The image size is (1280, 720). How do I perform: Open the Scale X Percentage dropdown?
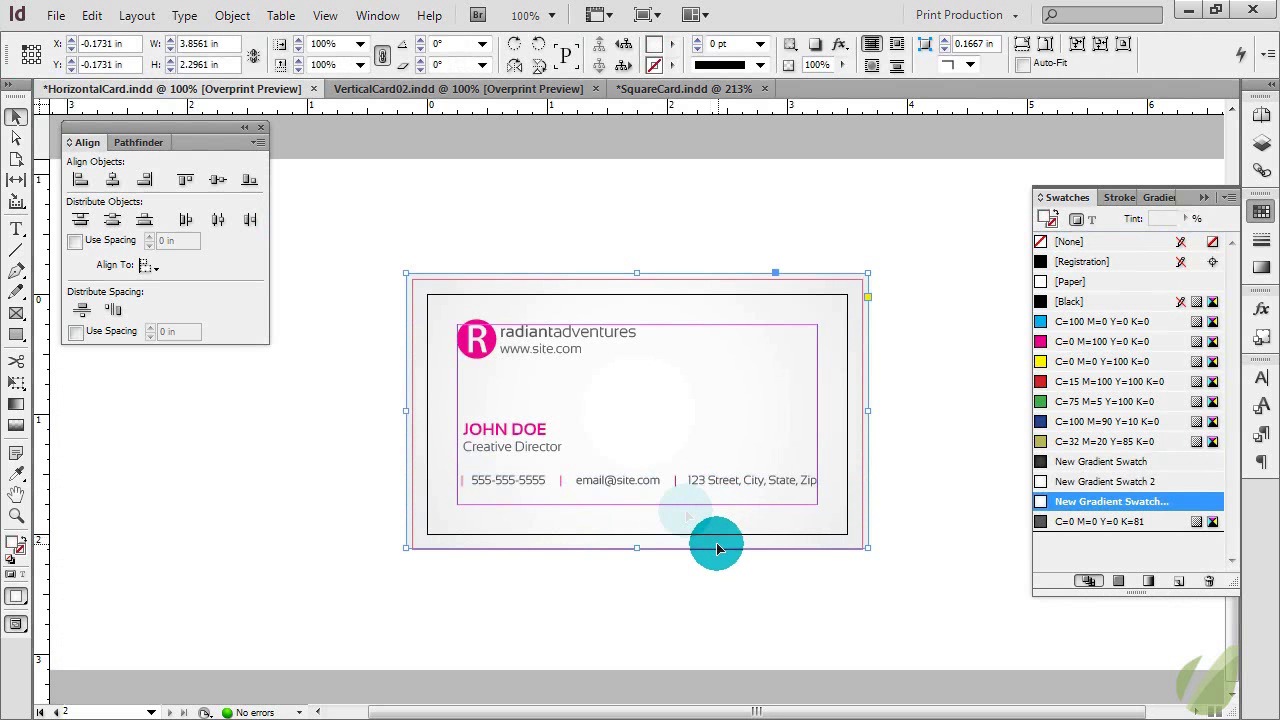[360, 44]
